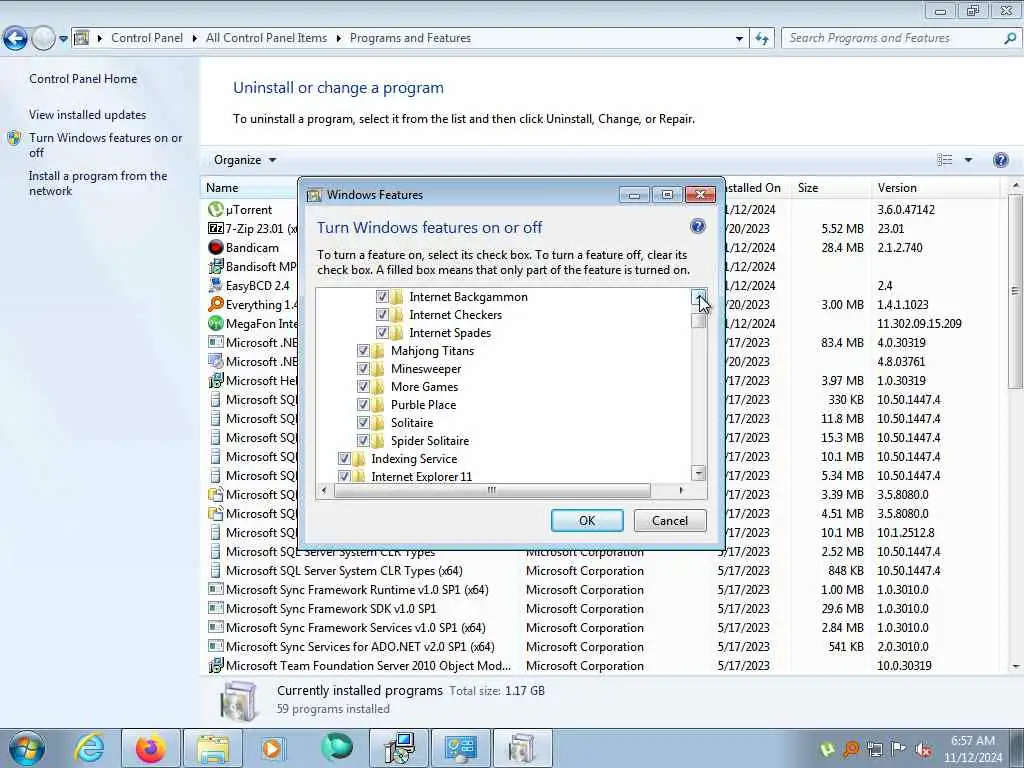Click the volume icon in the system tray
The height and width of the screenshot is (768, 1024).
(923, 750)
